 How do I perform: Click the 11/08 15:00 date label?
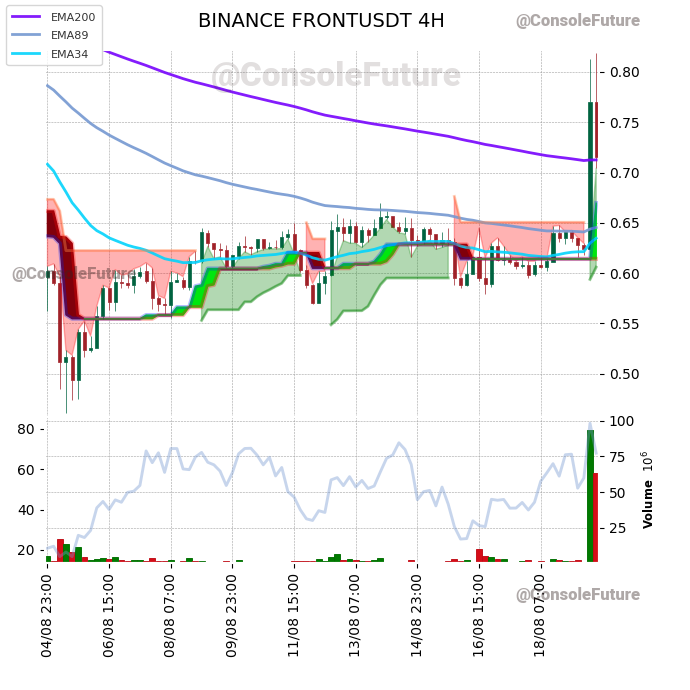[x=294, y=616]
